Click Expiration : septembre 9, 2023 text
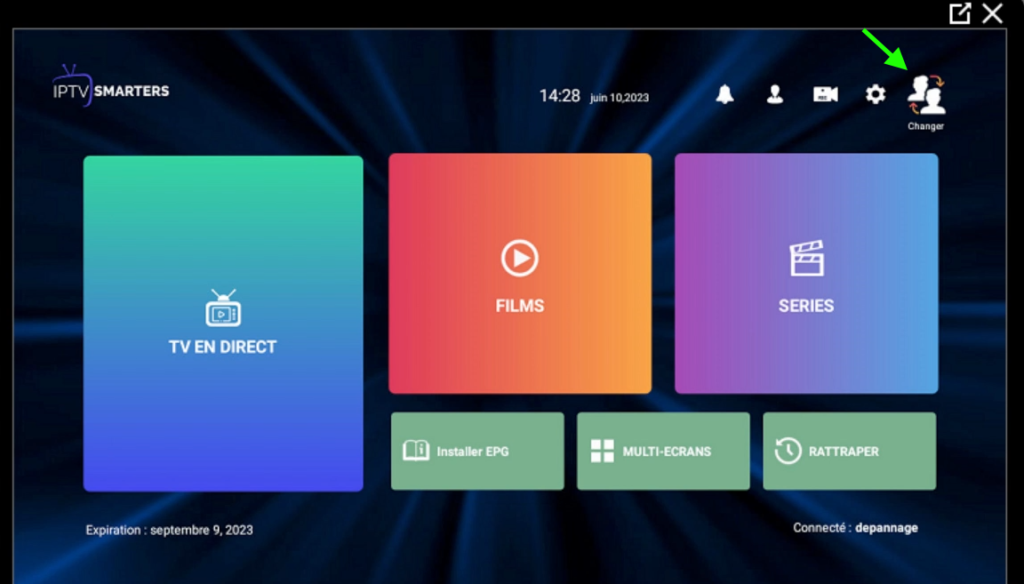Image resolution: width=1024 pixels, height=584 pixels. pyautogui.click(x=169, y=530)
